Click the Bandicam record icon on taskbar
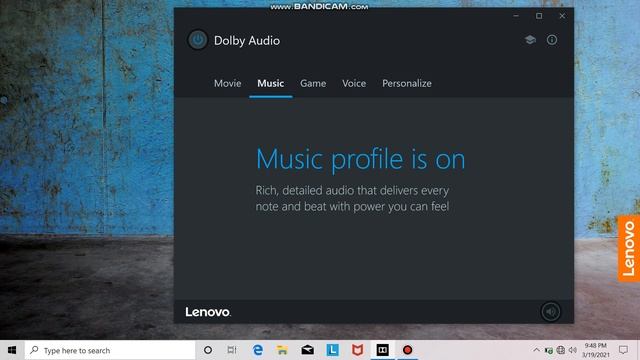 pos(407,350)
